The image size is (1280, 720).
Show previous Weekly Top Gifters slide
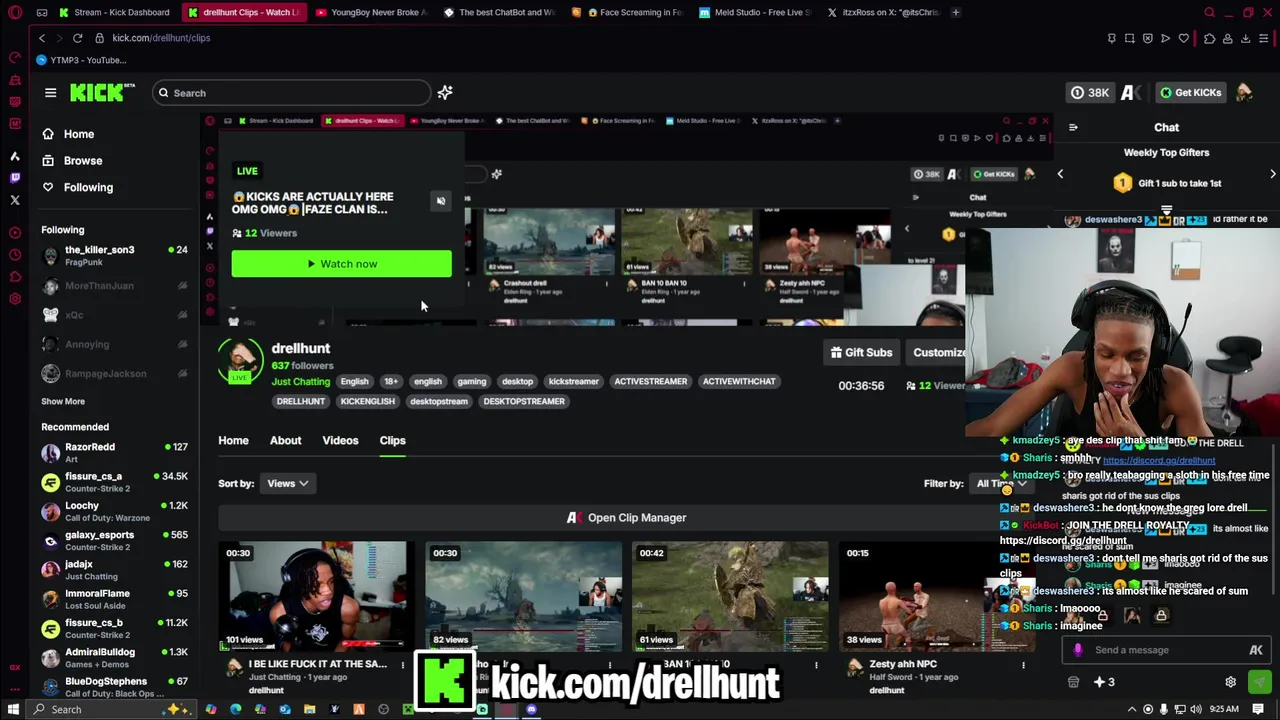(1060, 174)
